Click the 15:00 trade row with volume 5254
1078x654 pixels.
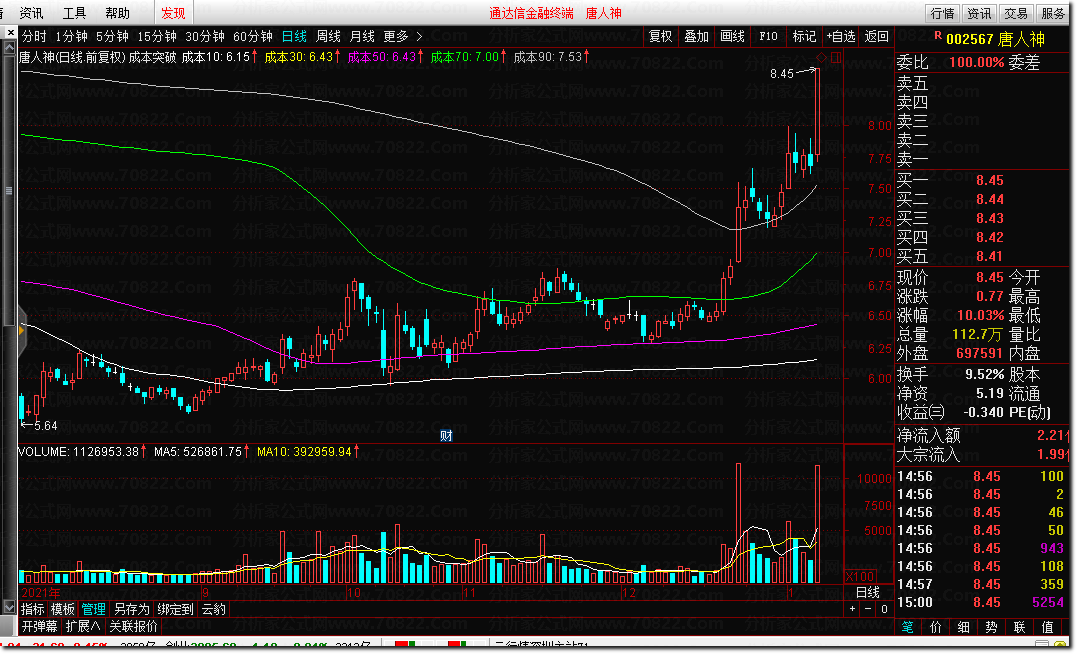(981, 602)
